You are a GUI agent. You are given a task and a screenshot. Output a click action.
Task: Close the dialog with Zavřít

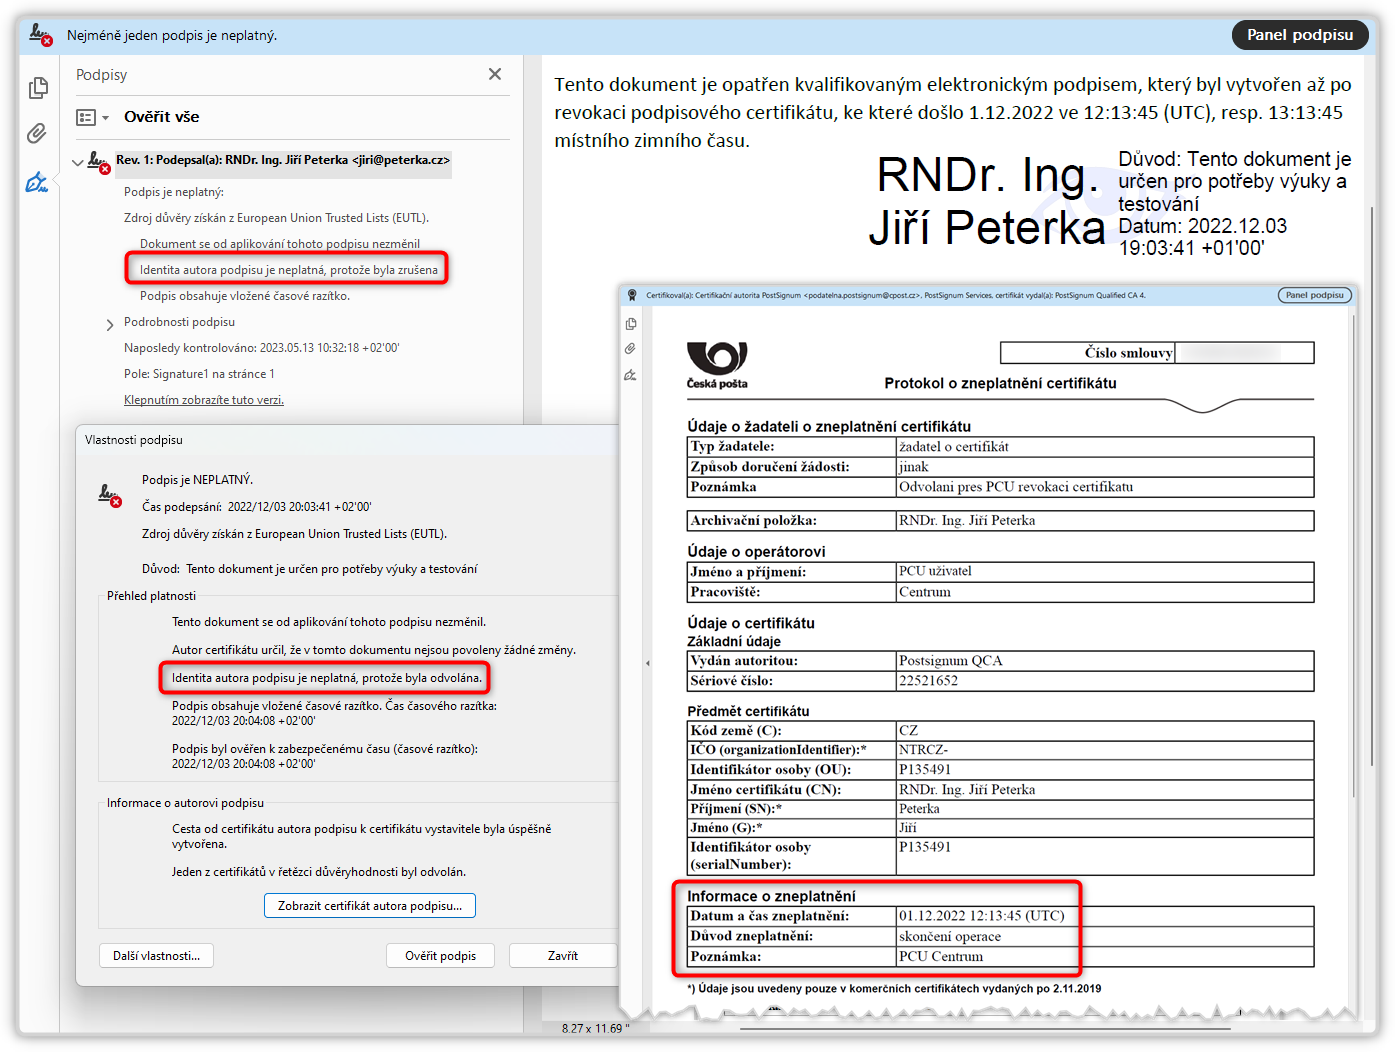(562, 956)
